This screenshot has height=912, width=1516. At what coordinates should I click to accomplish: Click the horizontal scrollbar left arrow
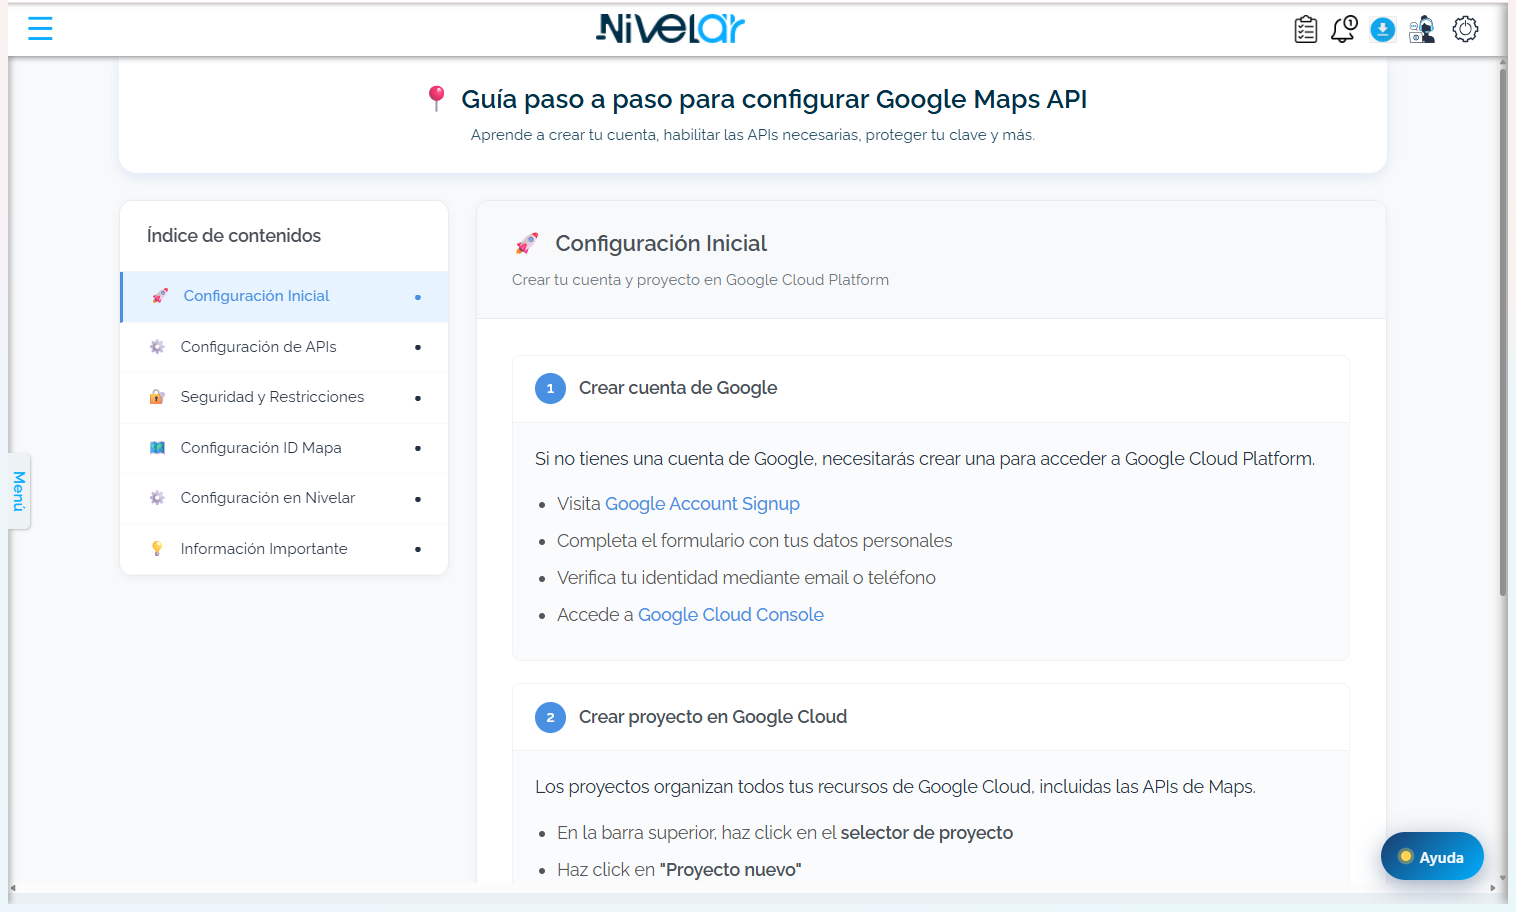pos(13,888)
